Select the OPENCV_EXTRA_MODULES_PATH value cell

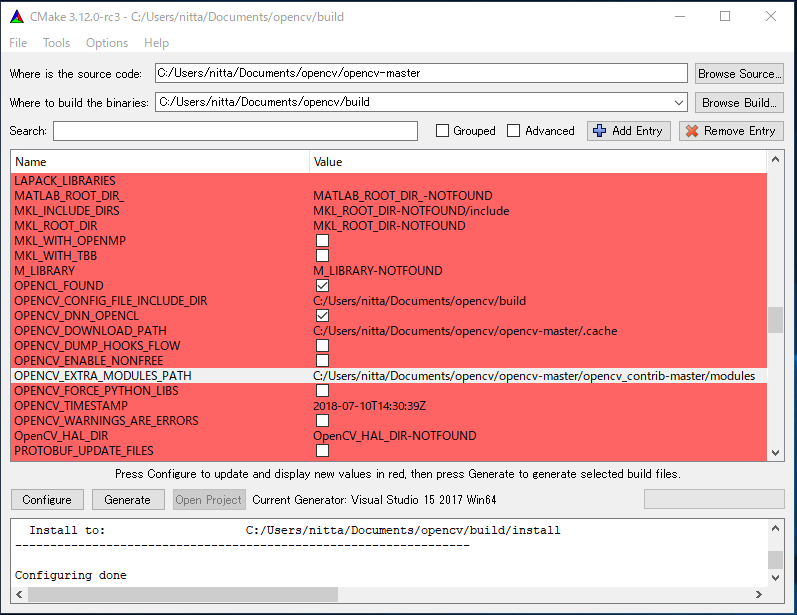(535, 376)
